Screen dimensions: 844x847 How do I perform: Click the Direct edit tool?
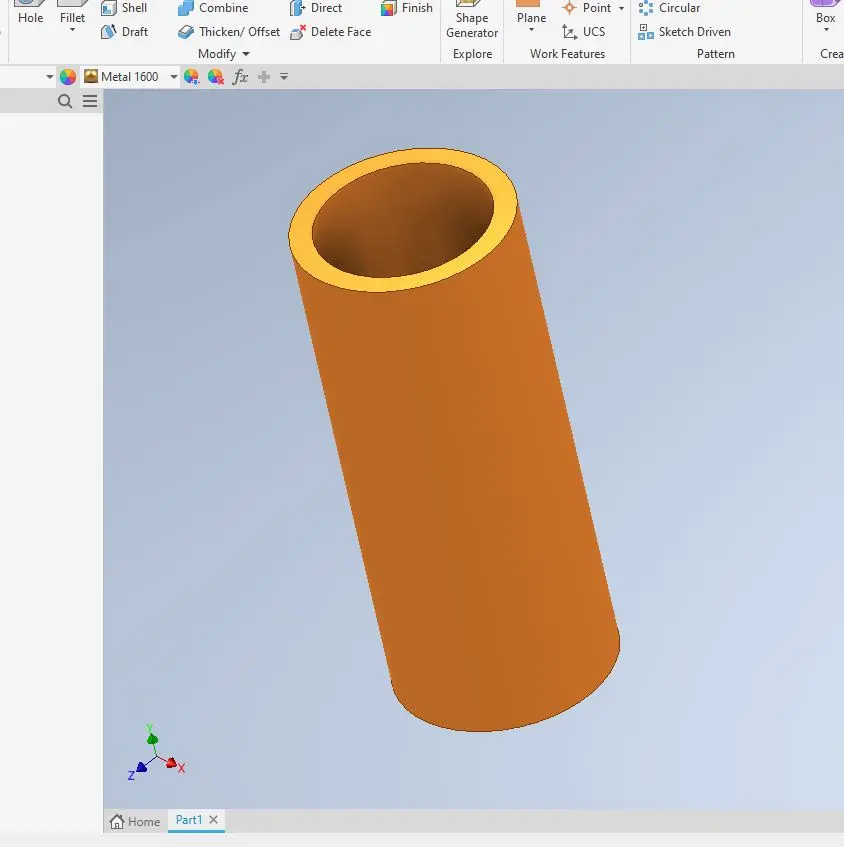click(x=316, y=8)
